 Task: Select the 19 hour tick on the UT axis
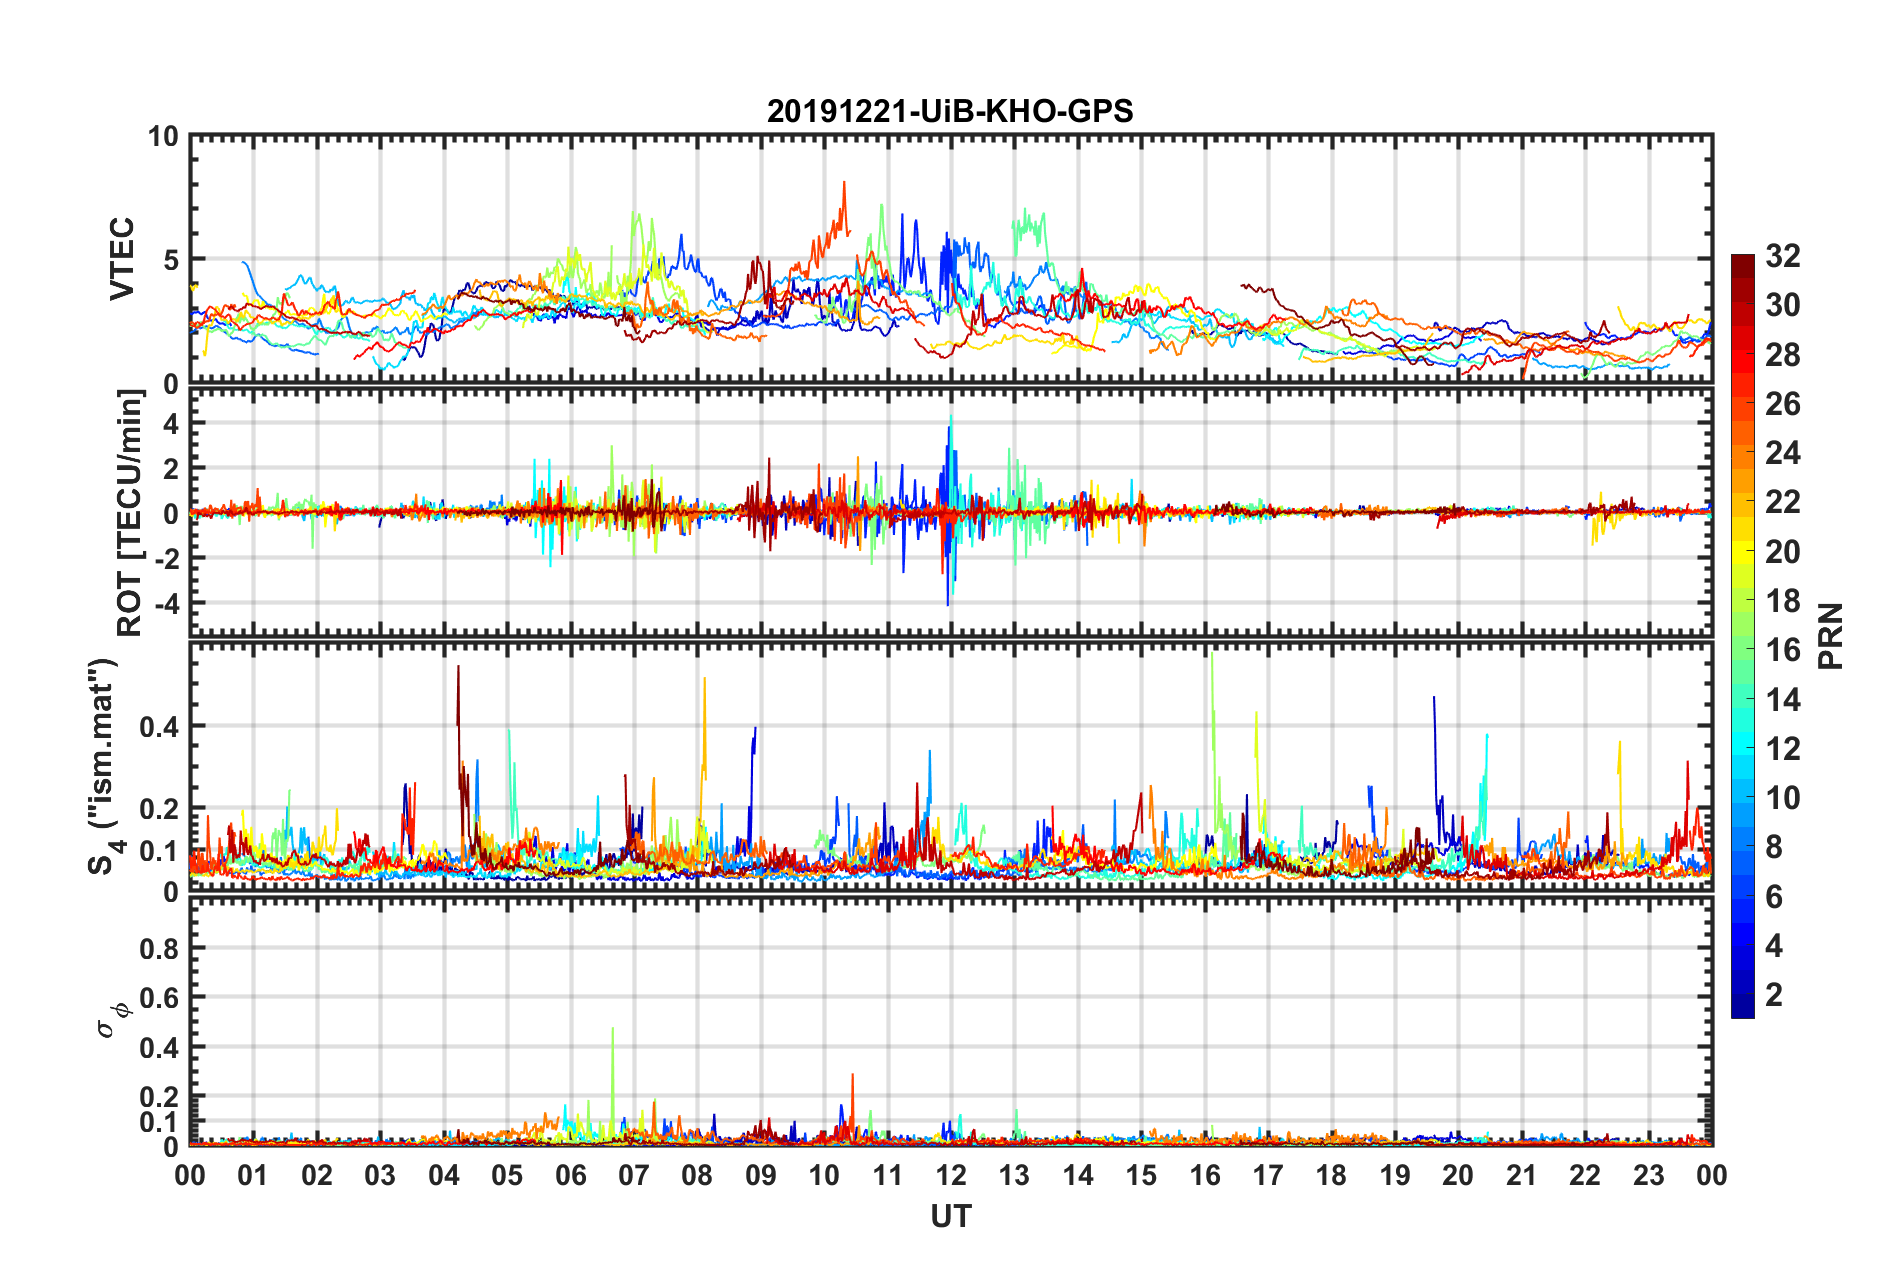point(1395,1175)
